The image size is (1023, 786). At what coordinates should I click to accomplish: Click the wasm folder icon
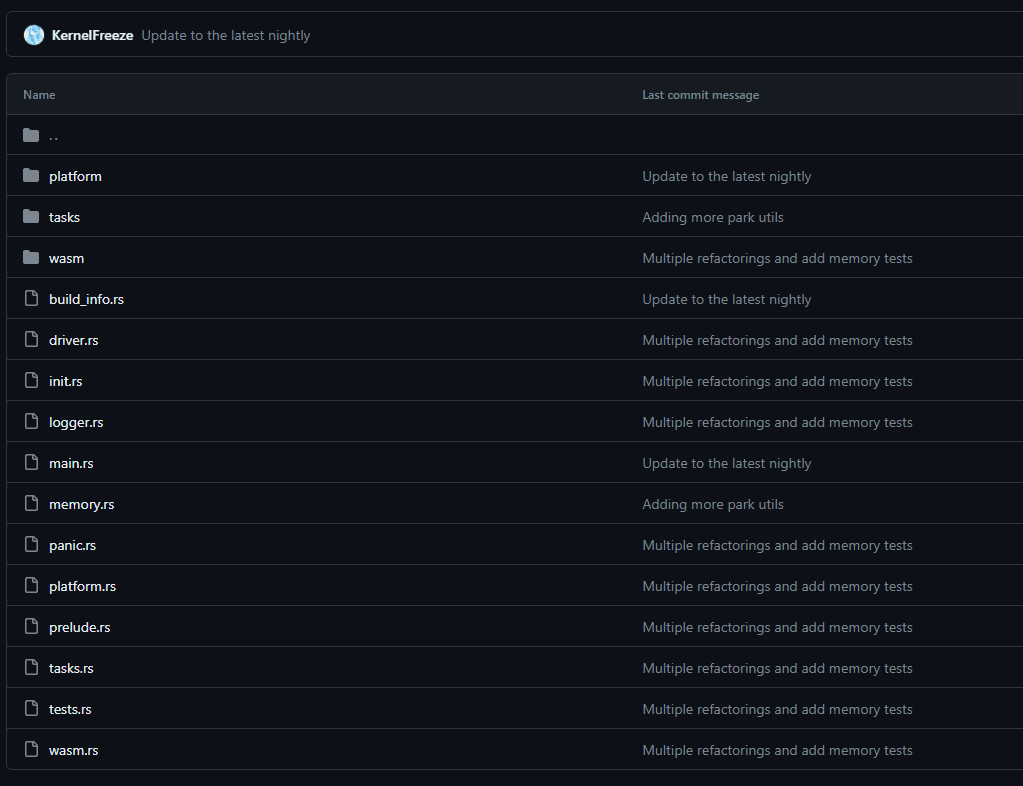pyautogui.click(x=31, y=258)
